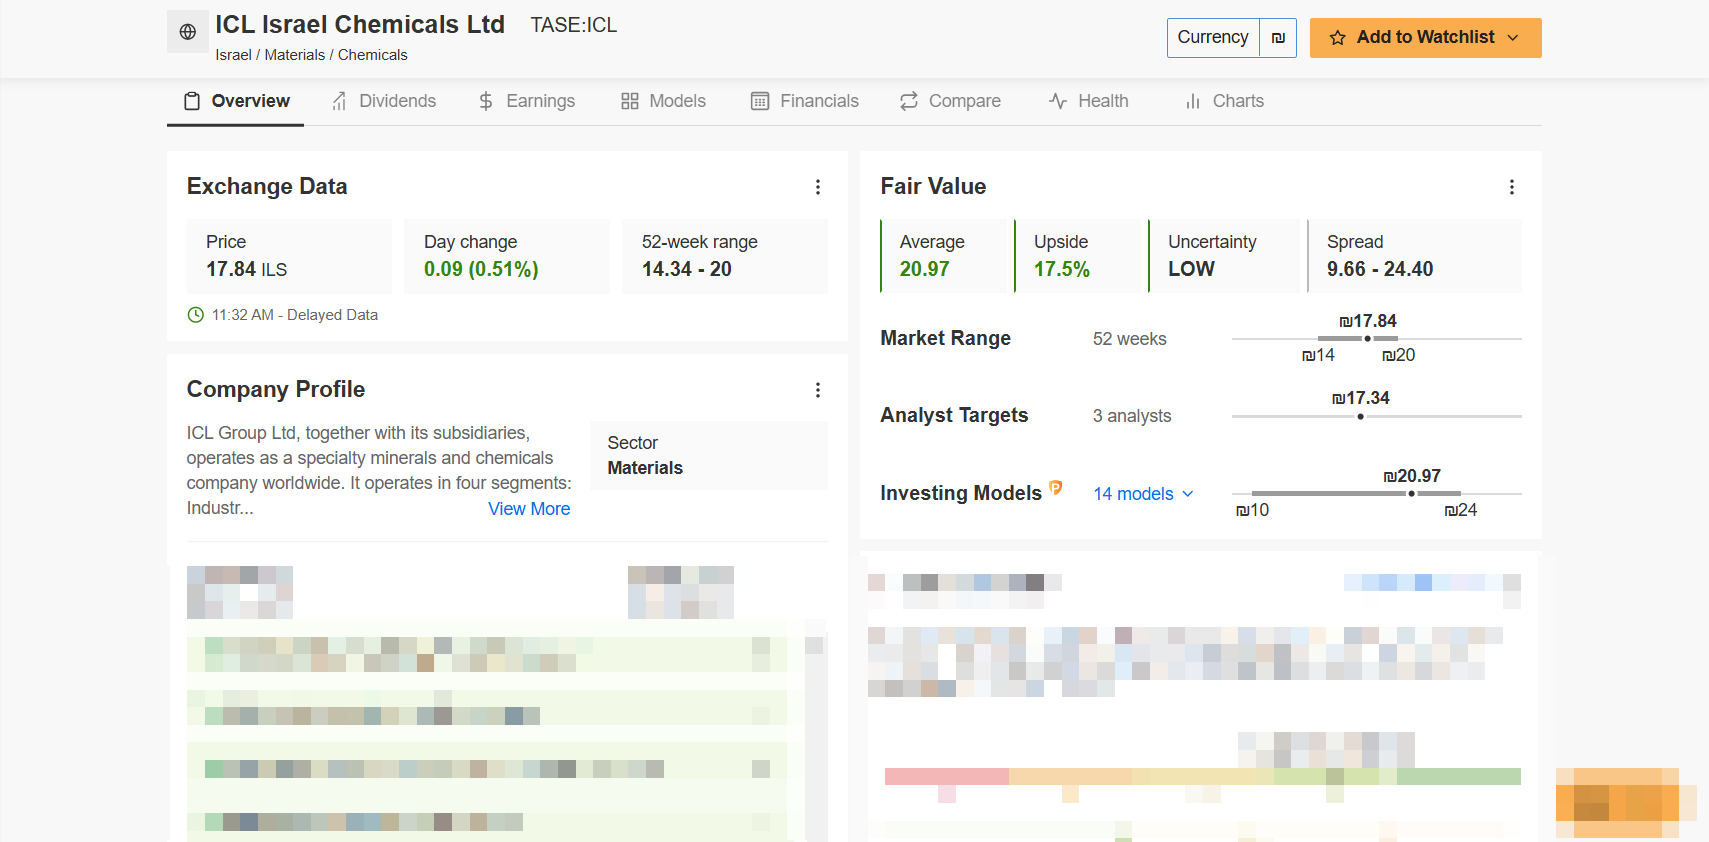Expand the 14 models dropdown
This screenshot has height=842, width=1709.
click(1144, 494)
